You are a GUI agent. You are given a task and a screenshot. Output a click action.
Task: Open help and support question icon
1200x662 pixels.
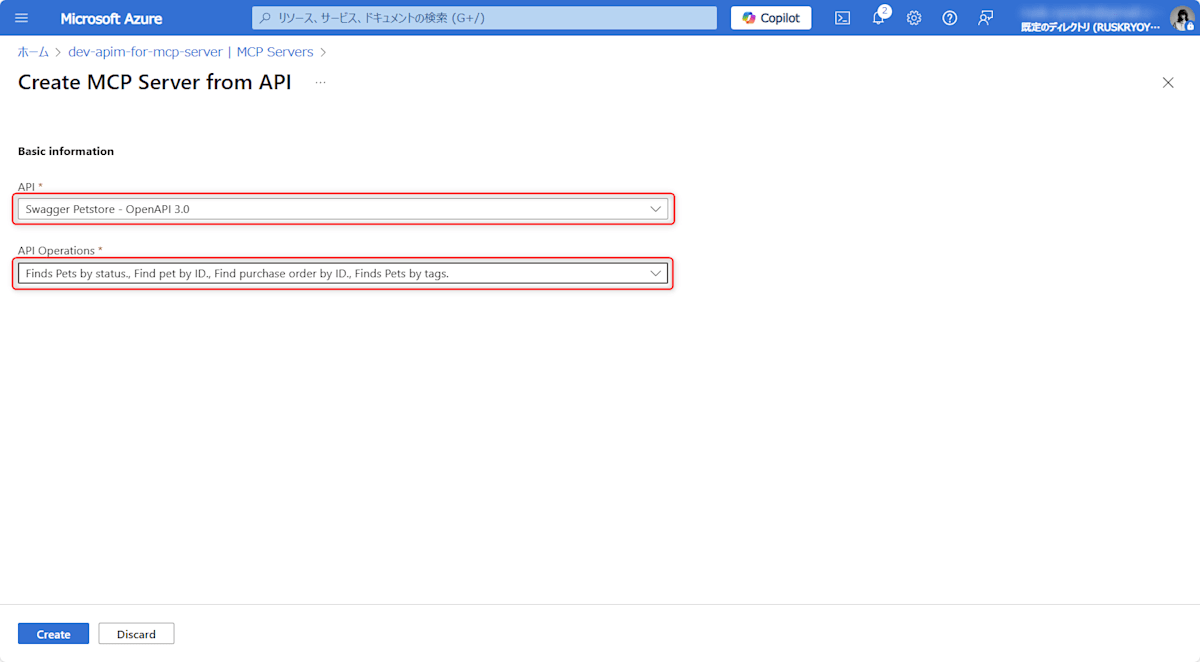tap(950, 18)
